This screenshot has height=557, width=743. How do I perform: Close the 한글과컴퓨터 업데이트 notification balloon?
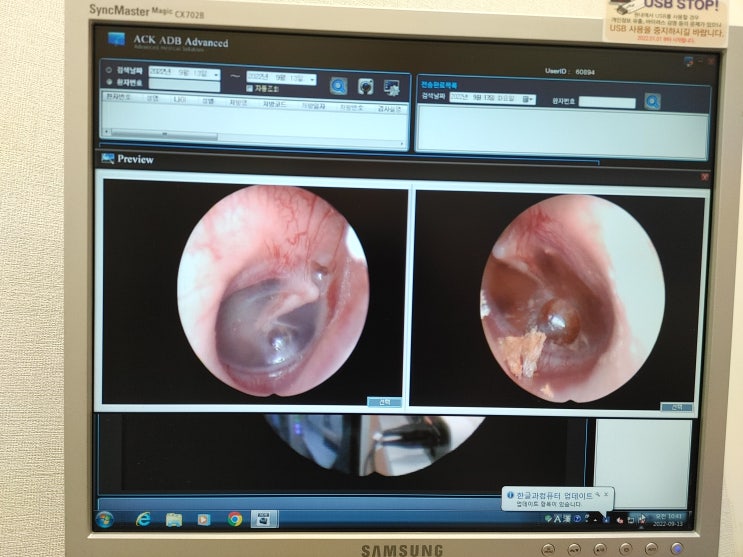click(x=606, y=494)
